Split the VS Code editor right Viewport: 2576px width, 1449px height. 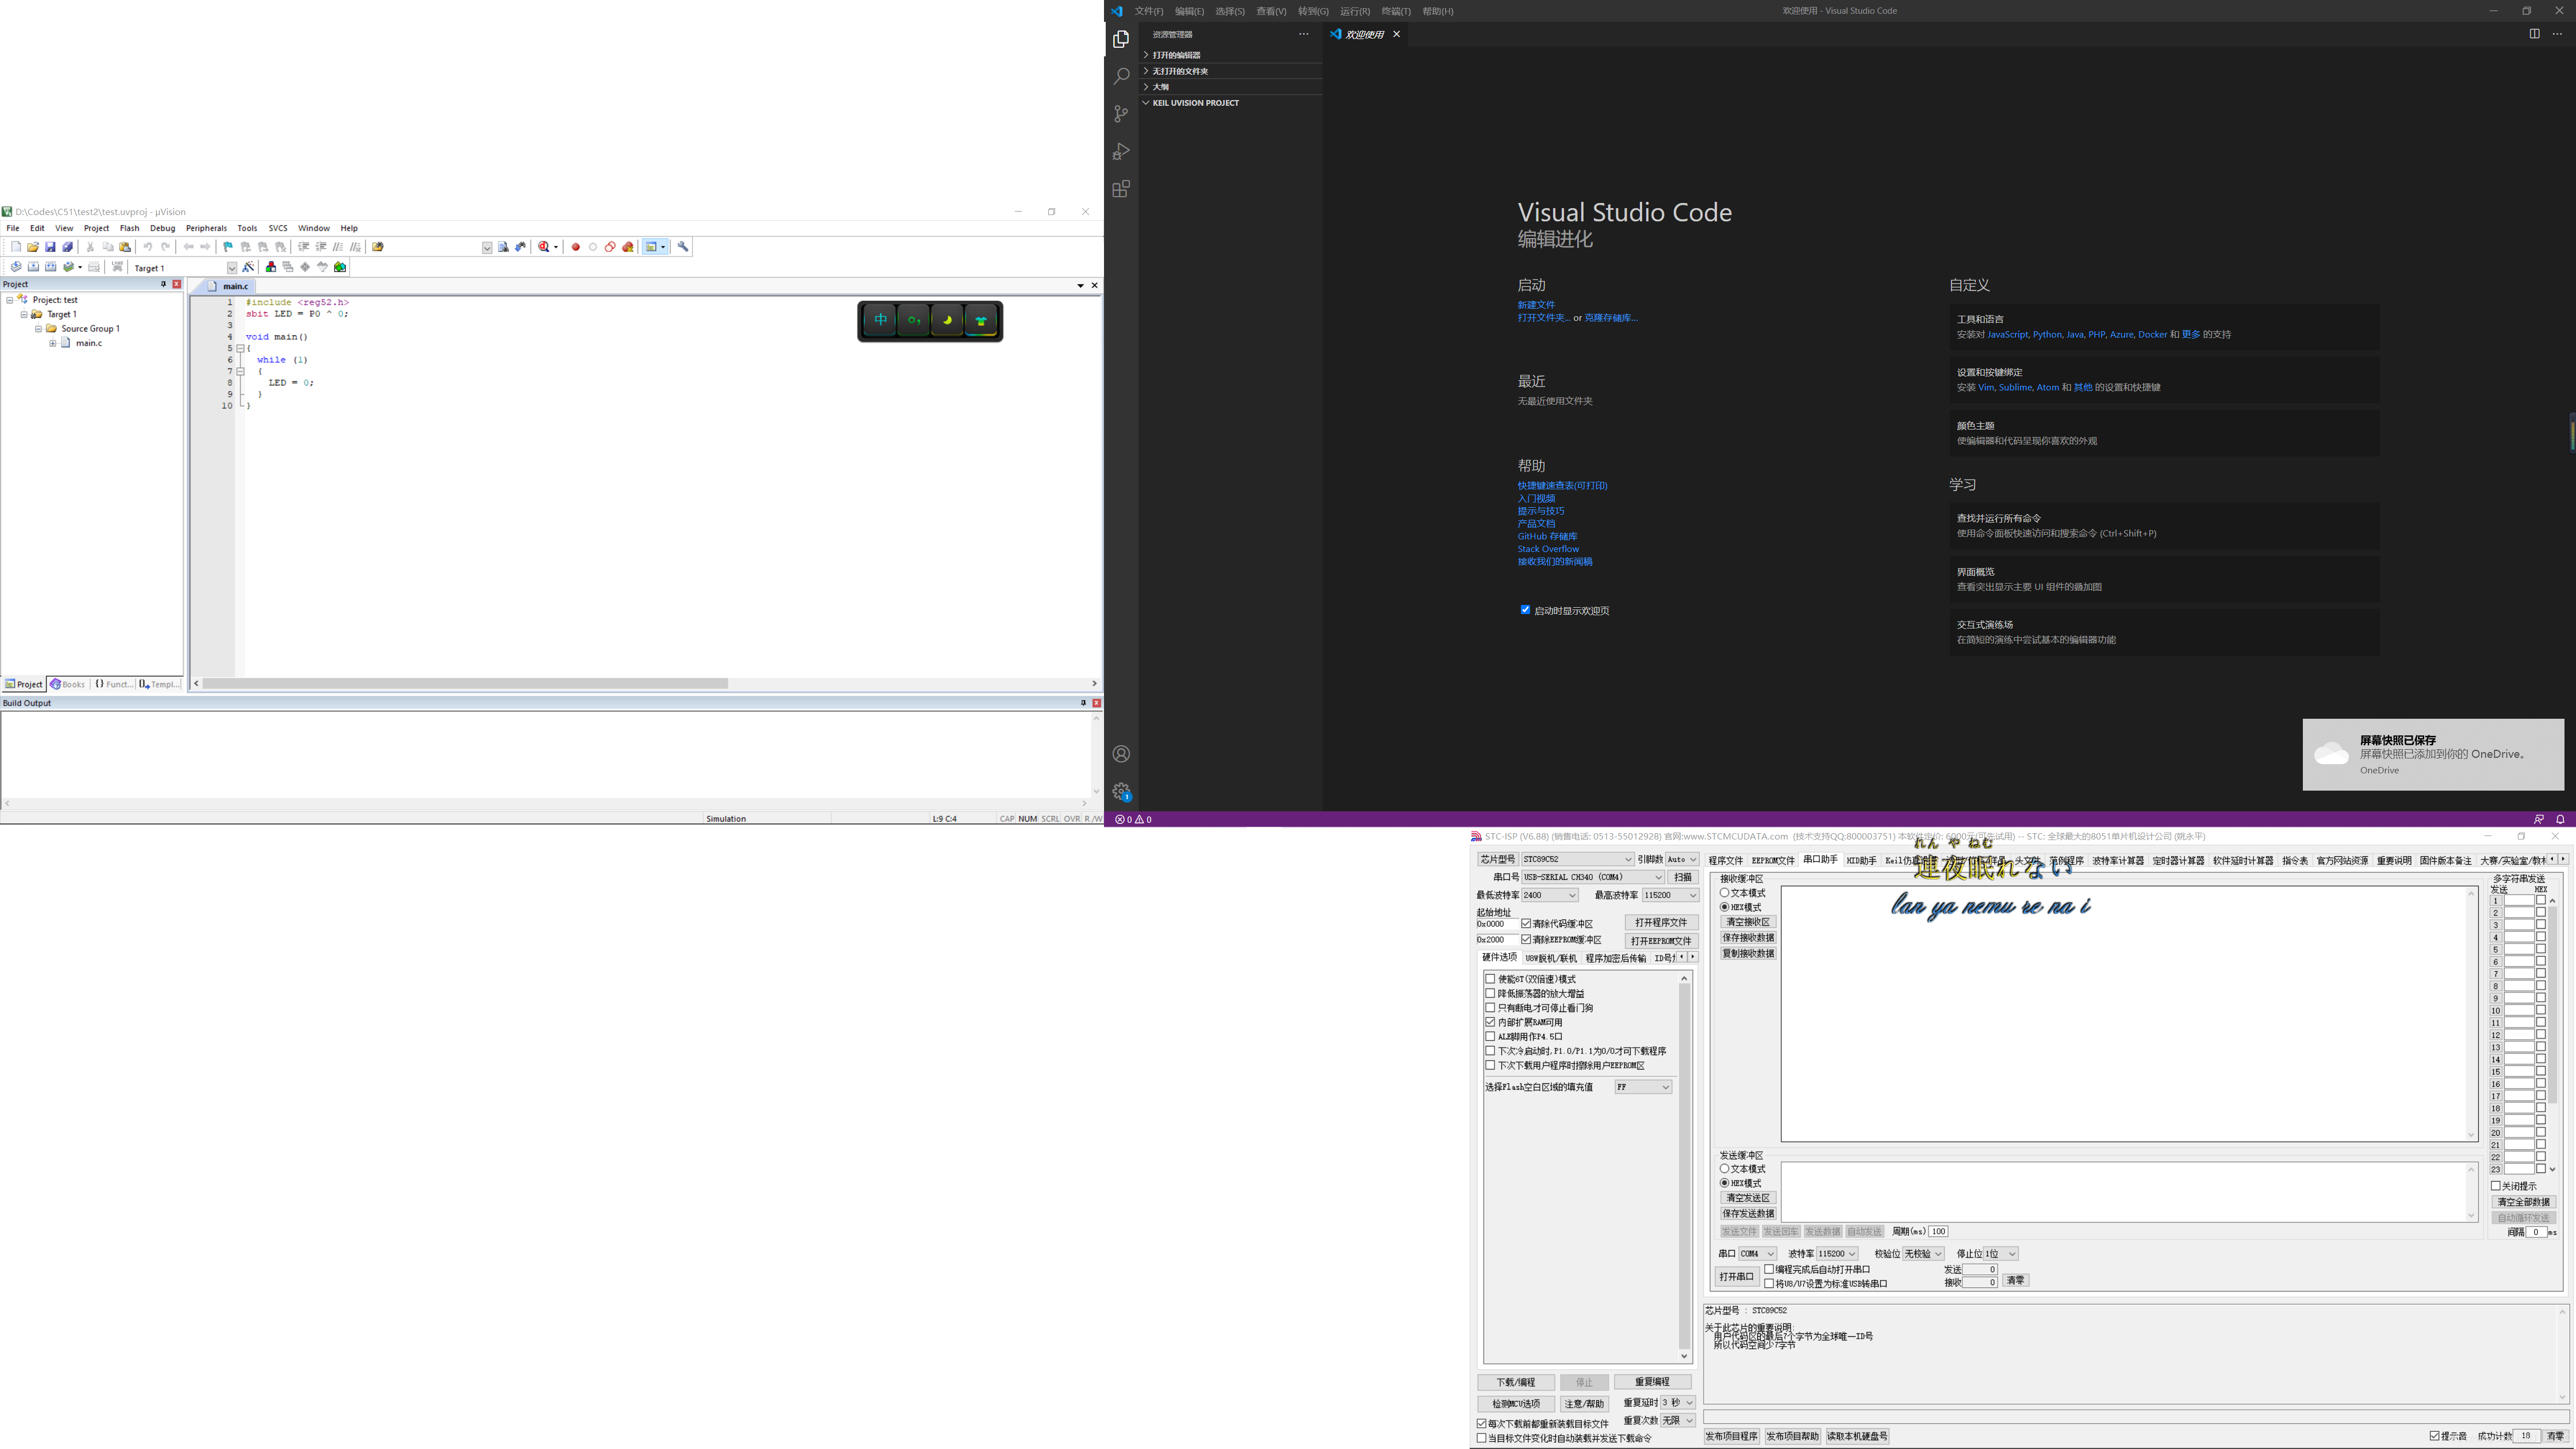[x=2534, y=34]
